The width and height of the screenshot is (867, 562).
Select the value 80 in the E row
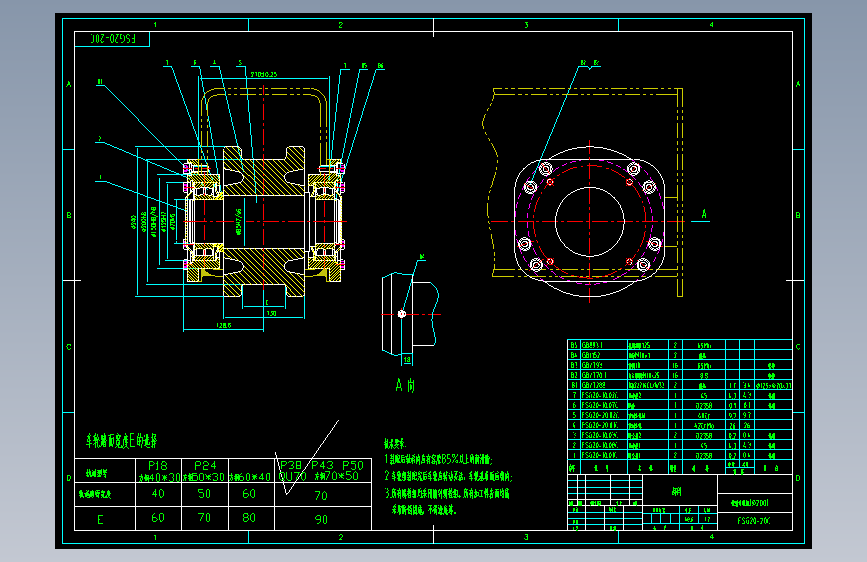pyautogui.click(x=249, y=518)
